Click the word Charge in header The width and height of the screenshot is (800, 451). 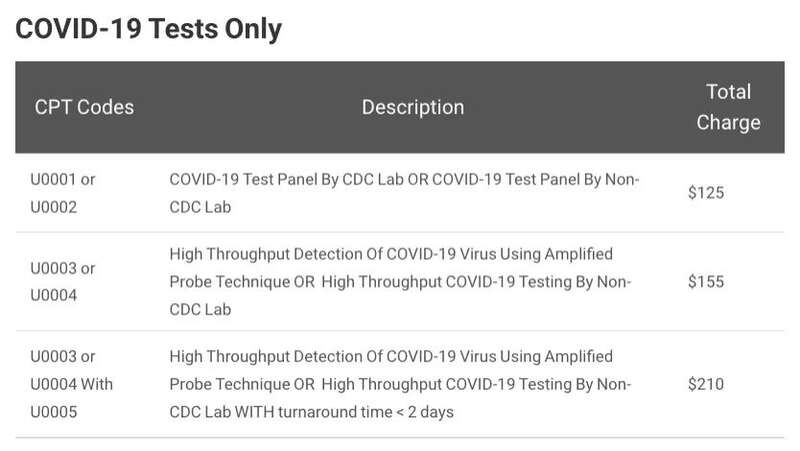pyautogui.click(x=728, y=123)
